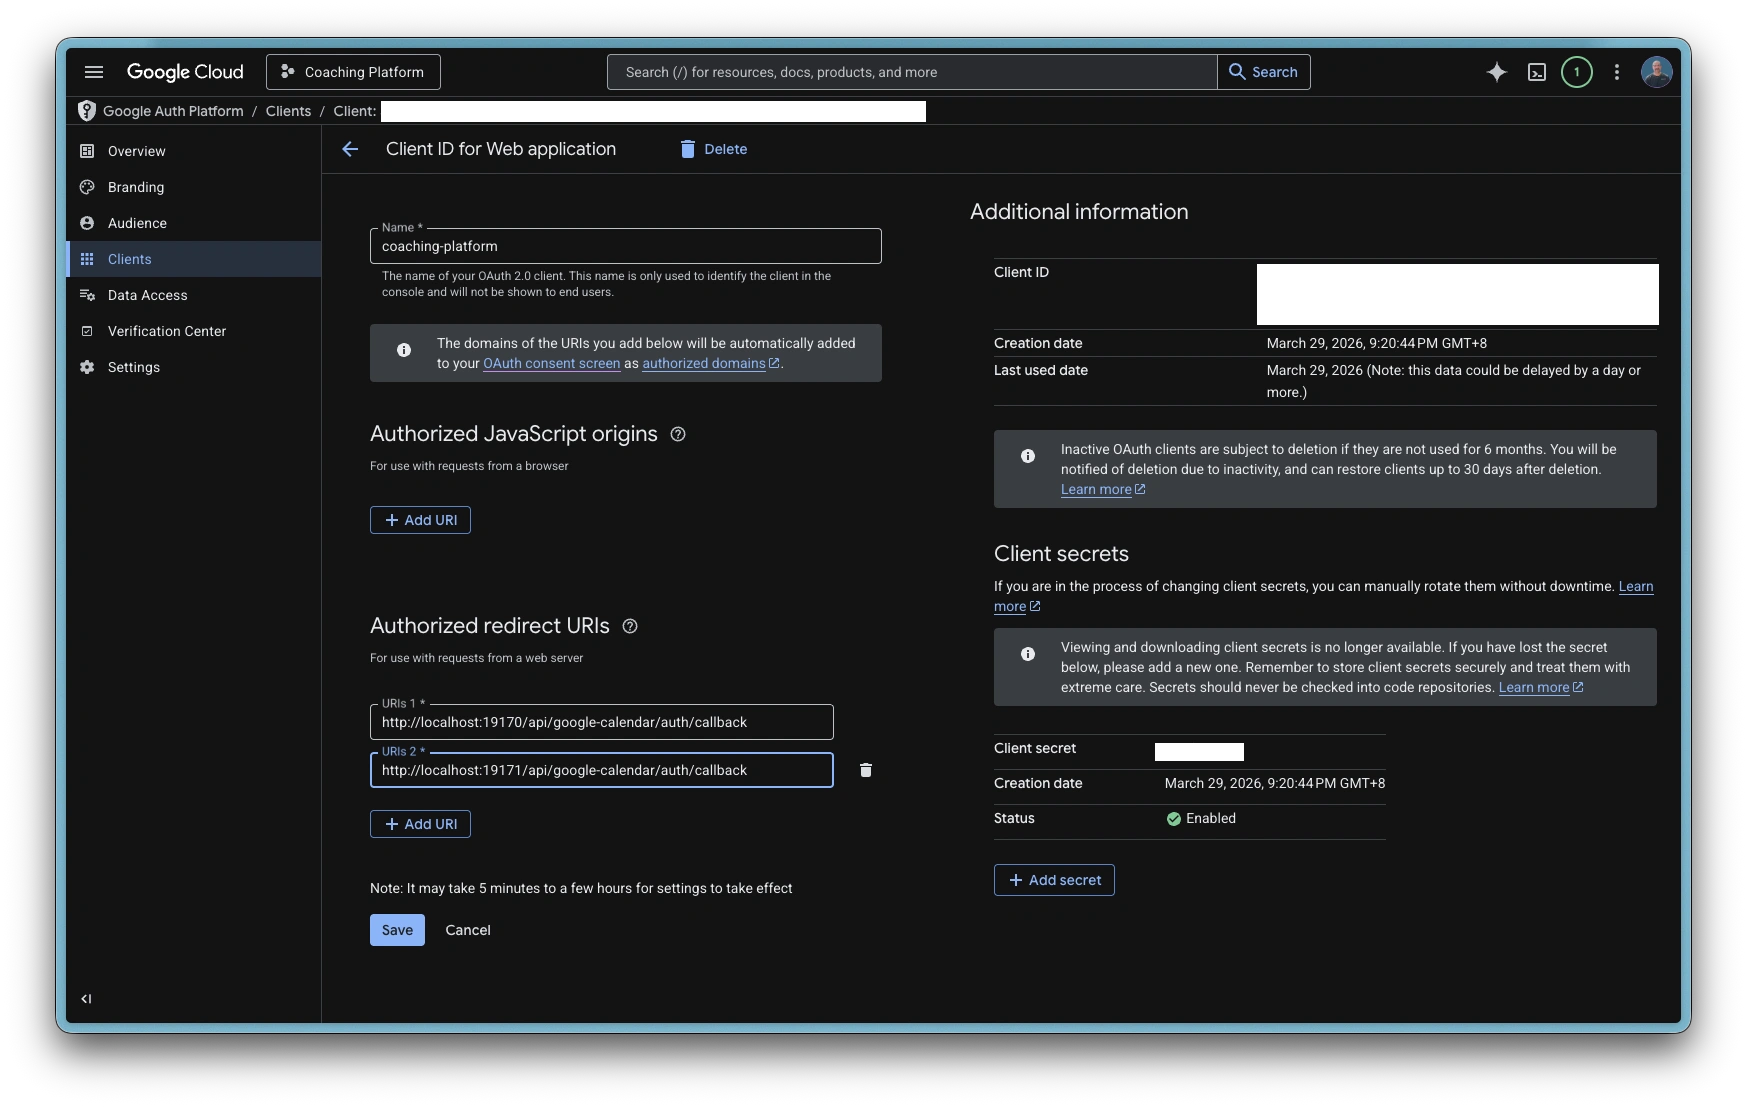Show help for Authorized redirect URIs
Screen dimensions: 1747x1107
click(x=630, y=626)
